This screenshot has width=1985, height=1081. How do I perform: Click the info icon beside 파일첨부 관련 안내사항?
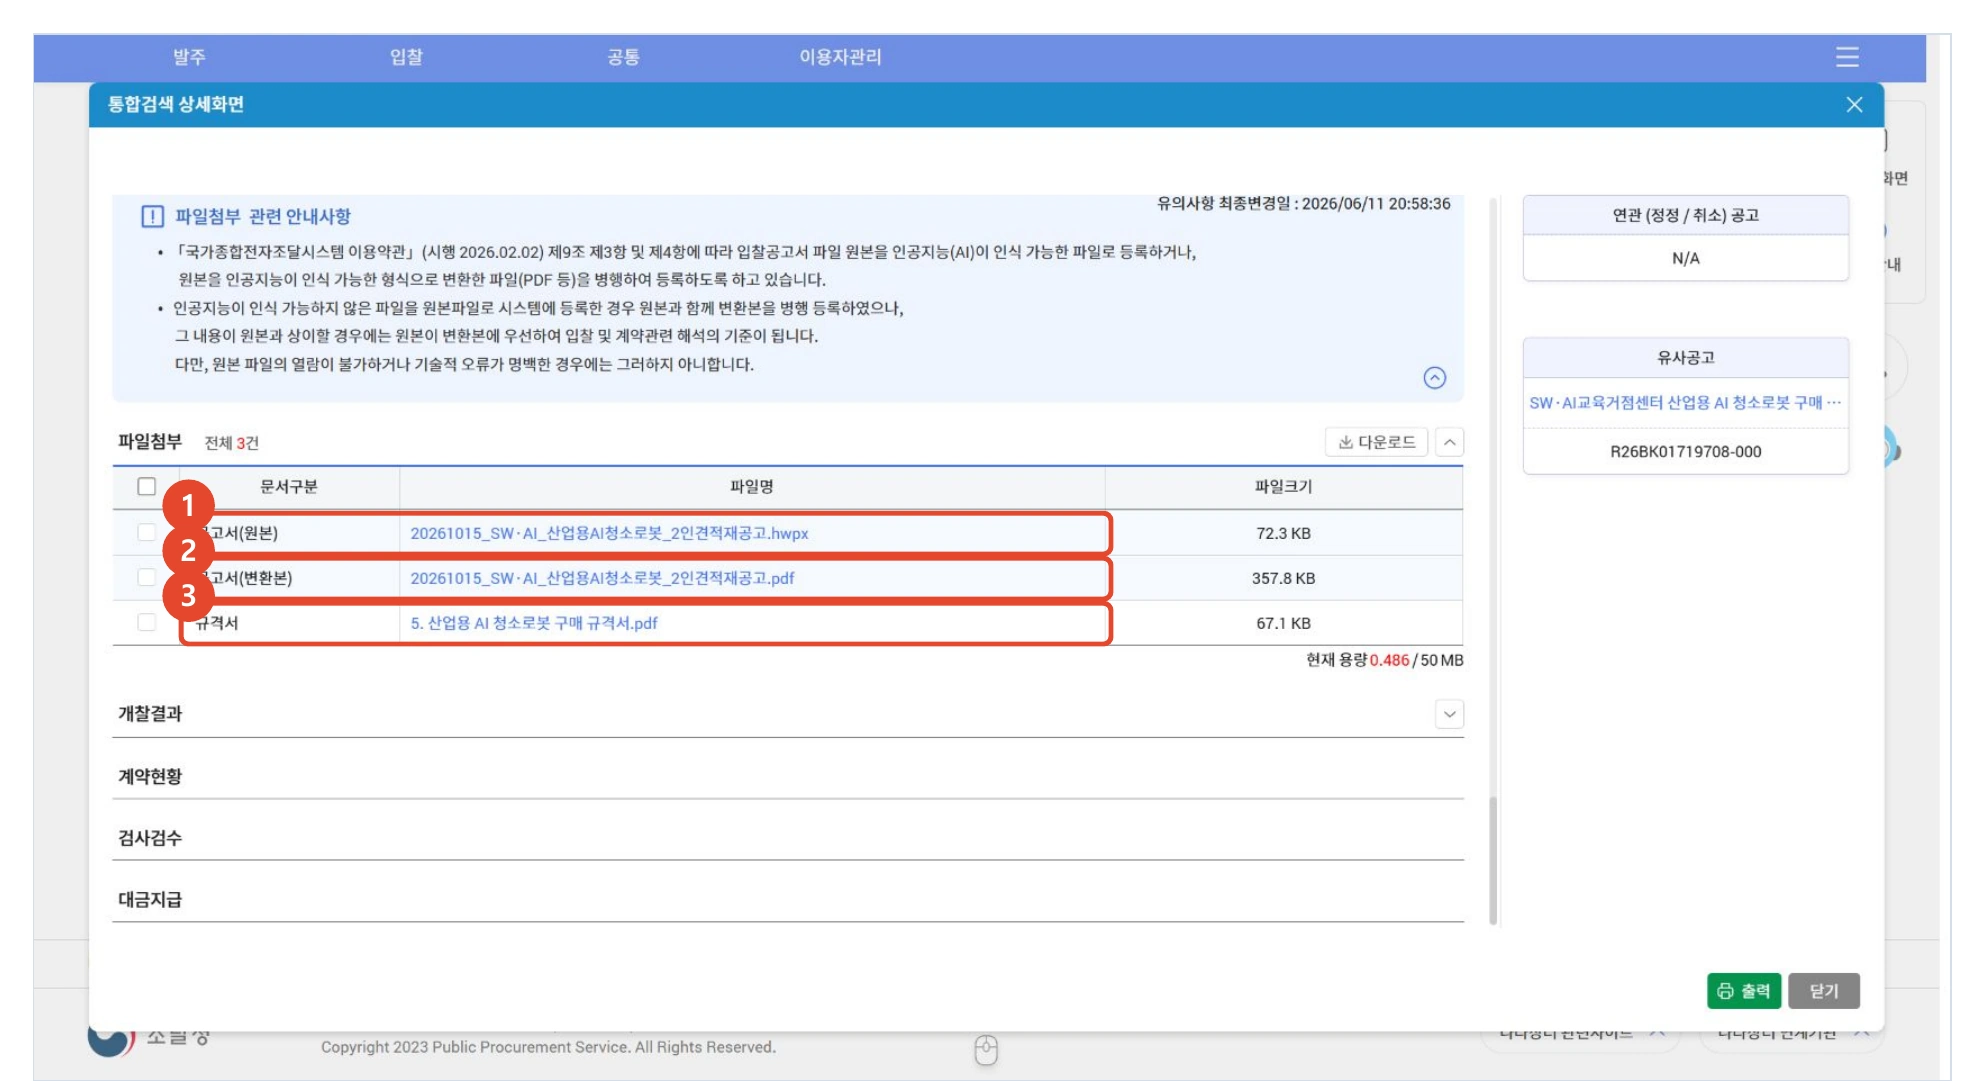[x=152, y=217]
